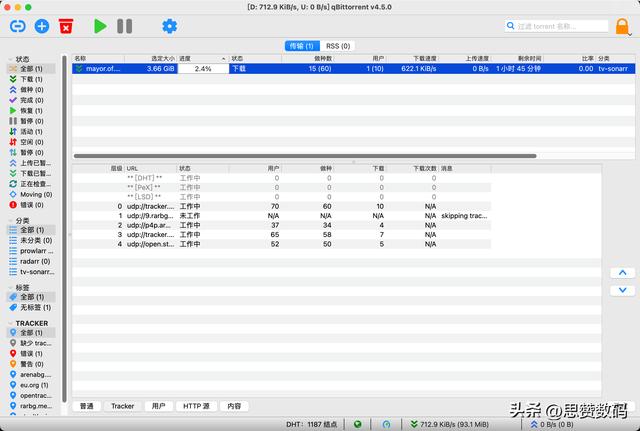Select the tv-sonarr category in the sidebar

[31, 272]
